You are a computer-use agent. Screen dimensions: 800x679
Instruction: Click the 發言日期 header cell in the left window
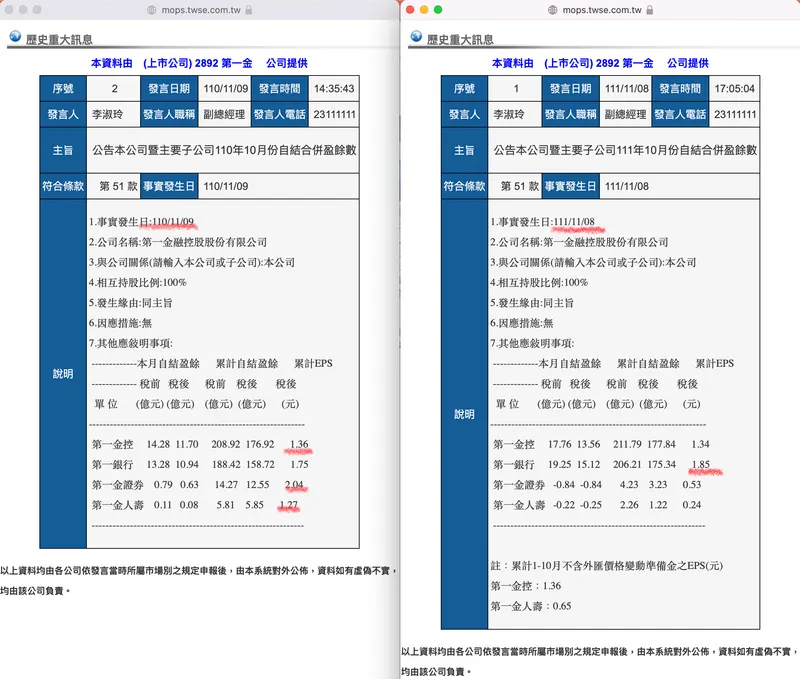169,89
